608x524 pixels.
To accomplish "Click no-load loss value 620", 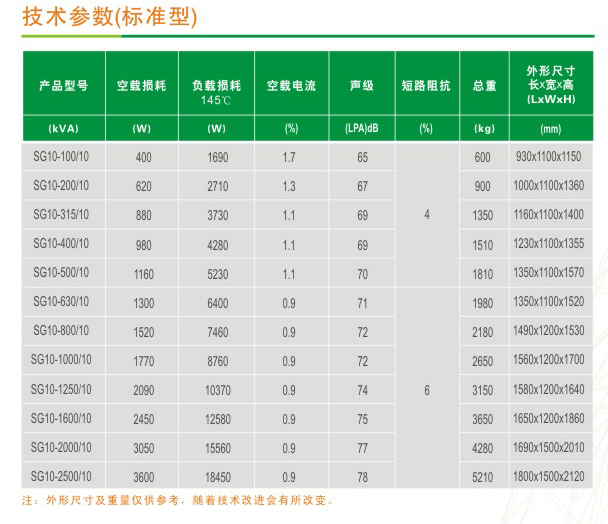I will coord(143,187).
